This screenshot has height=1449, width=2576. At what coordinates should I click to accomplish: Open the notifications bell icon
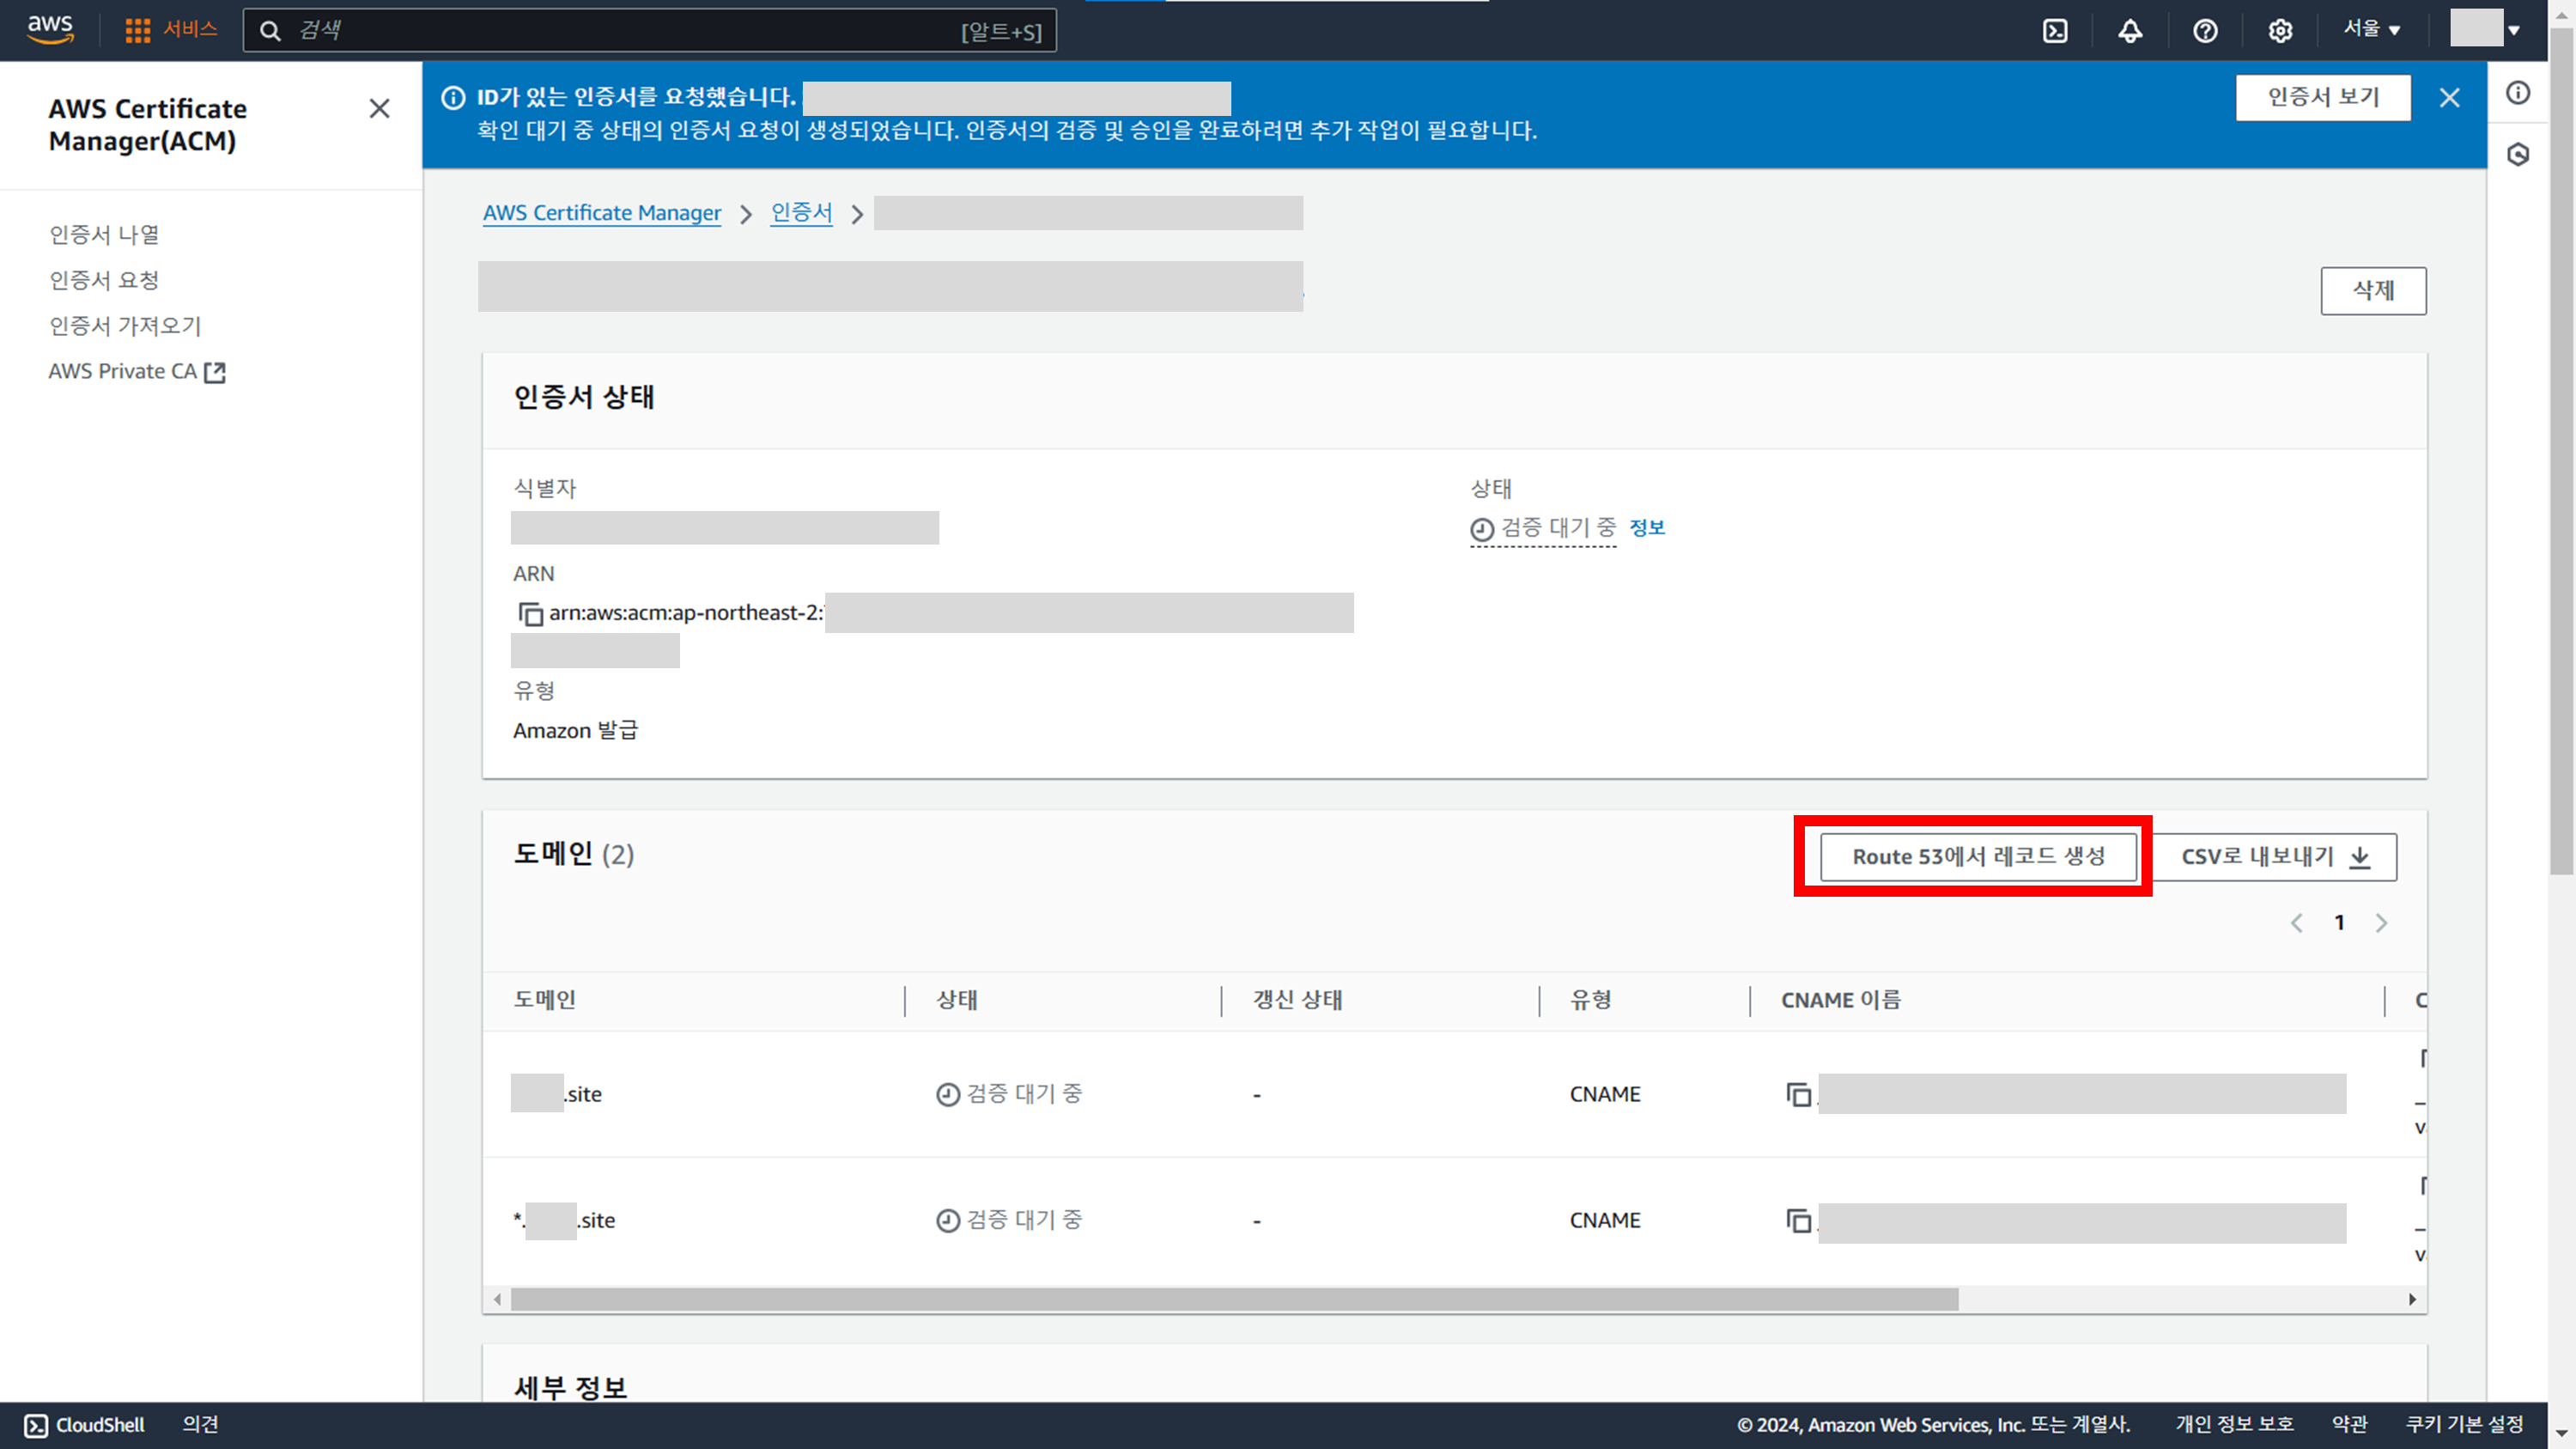point(2130,31)
